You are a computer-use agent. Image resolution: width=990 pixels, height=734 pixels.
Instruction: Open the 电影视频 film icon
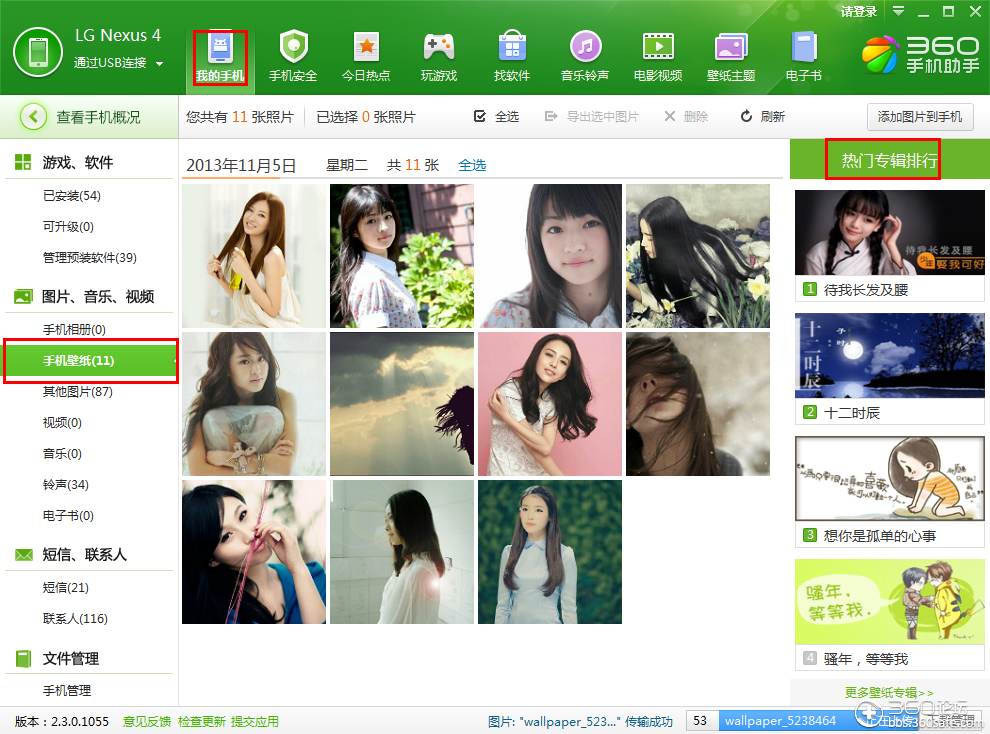(x=658, y=47)
